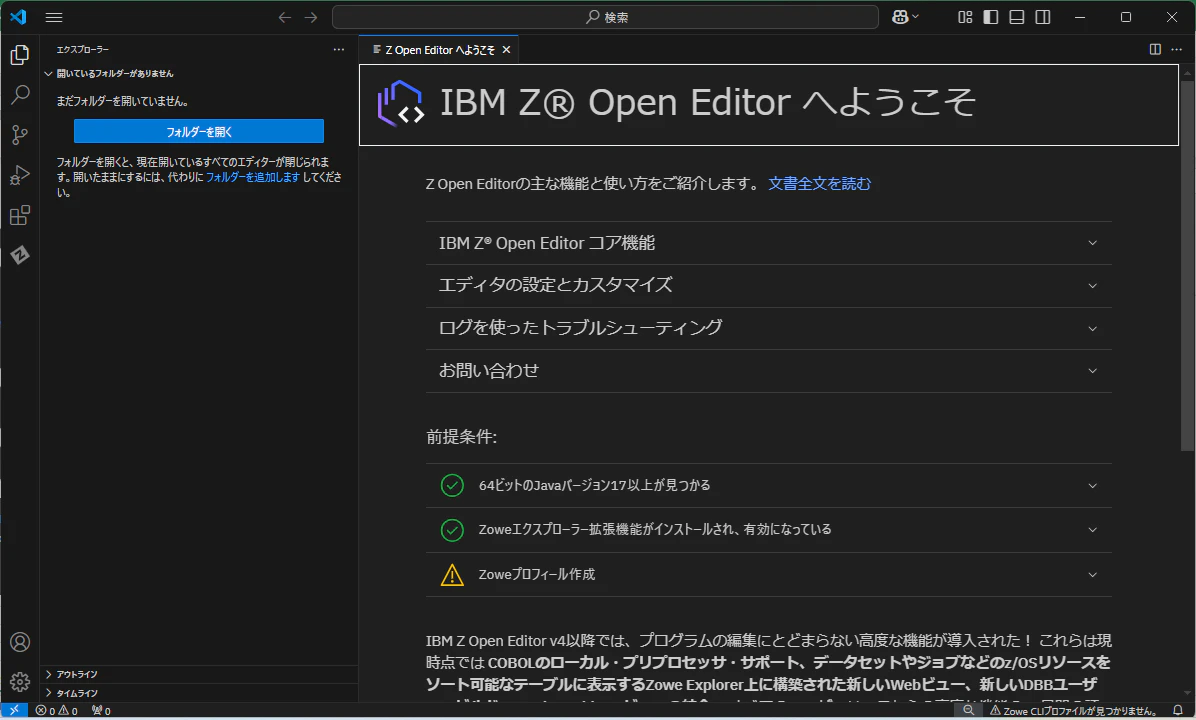The image size is (1196, 720).
Task: Expand the タイムライン section
Action: [199, 693]
